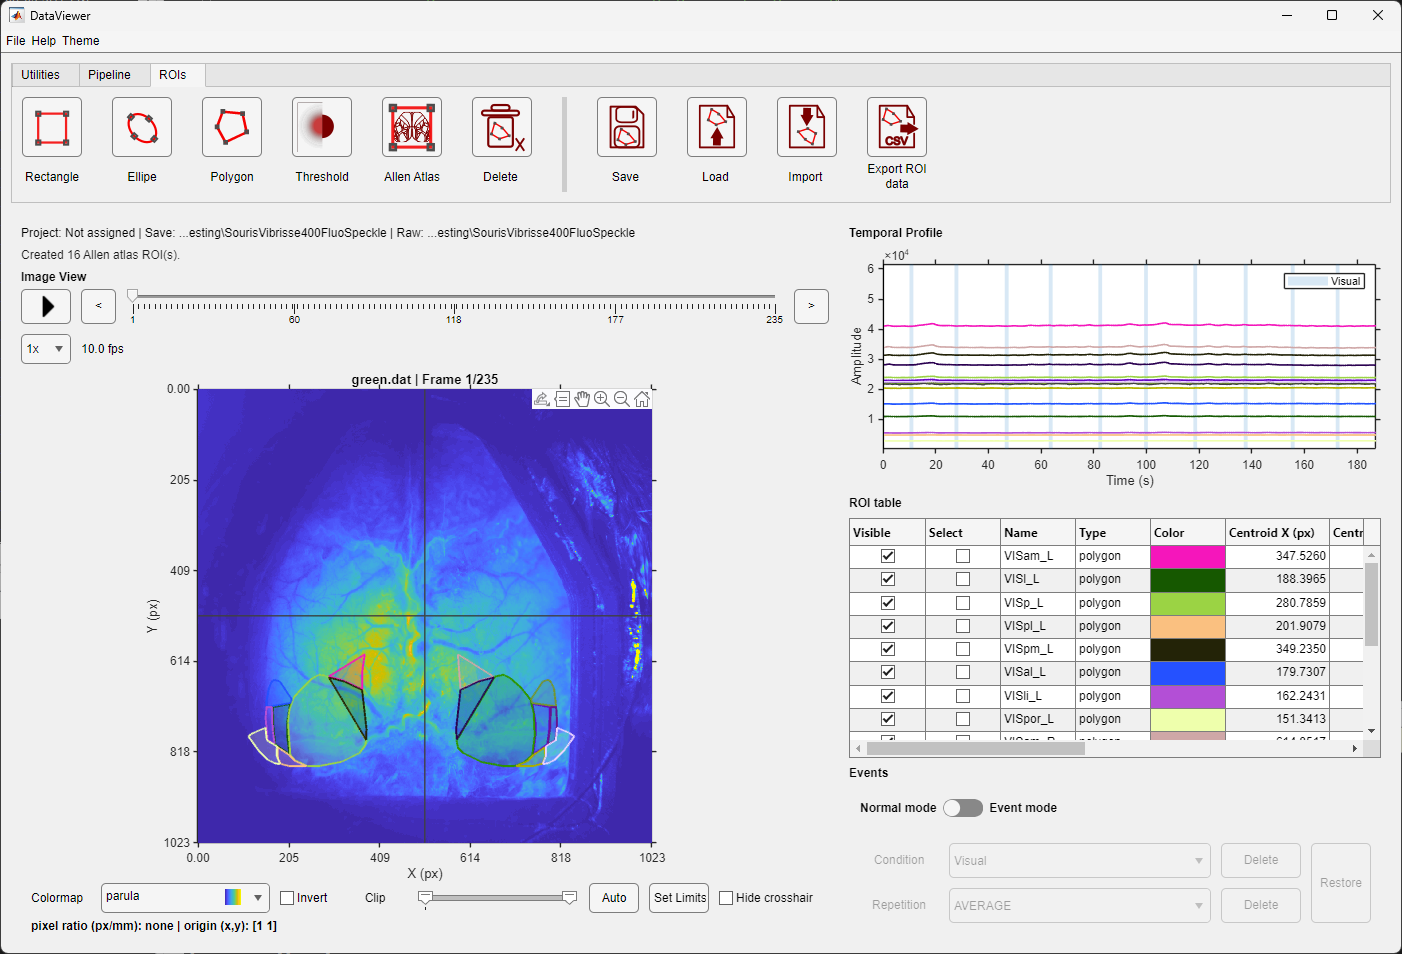Open the Allen Atlas tool
1402x954 pixels.
pos(412,127)
